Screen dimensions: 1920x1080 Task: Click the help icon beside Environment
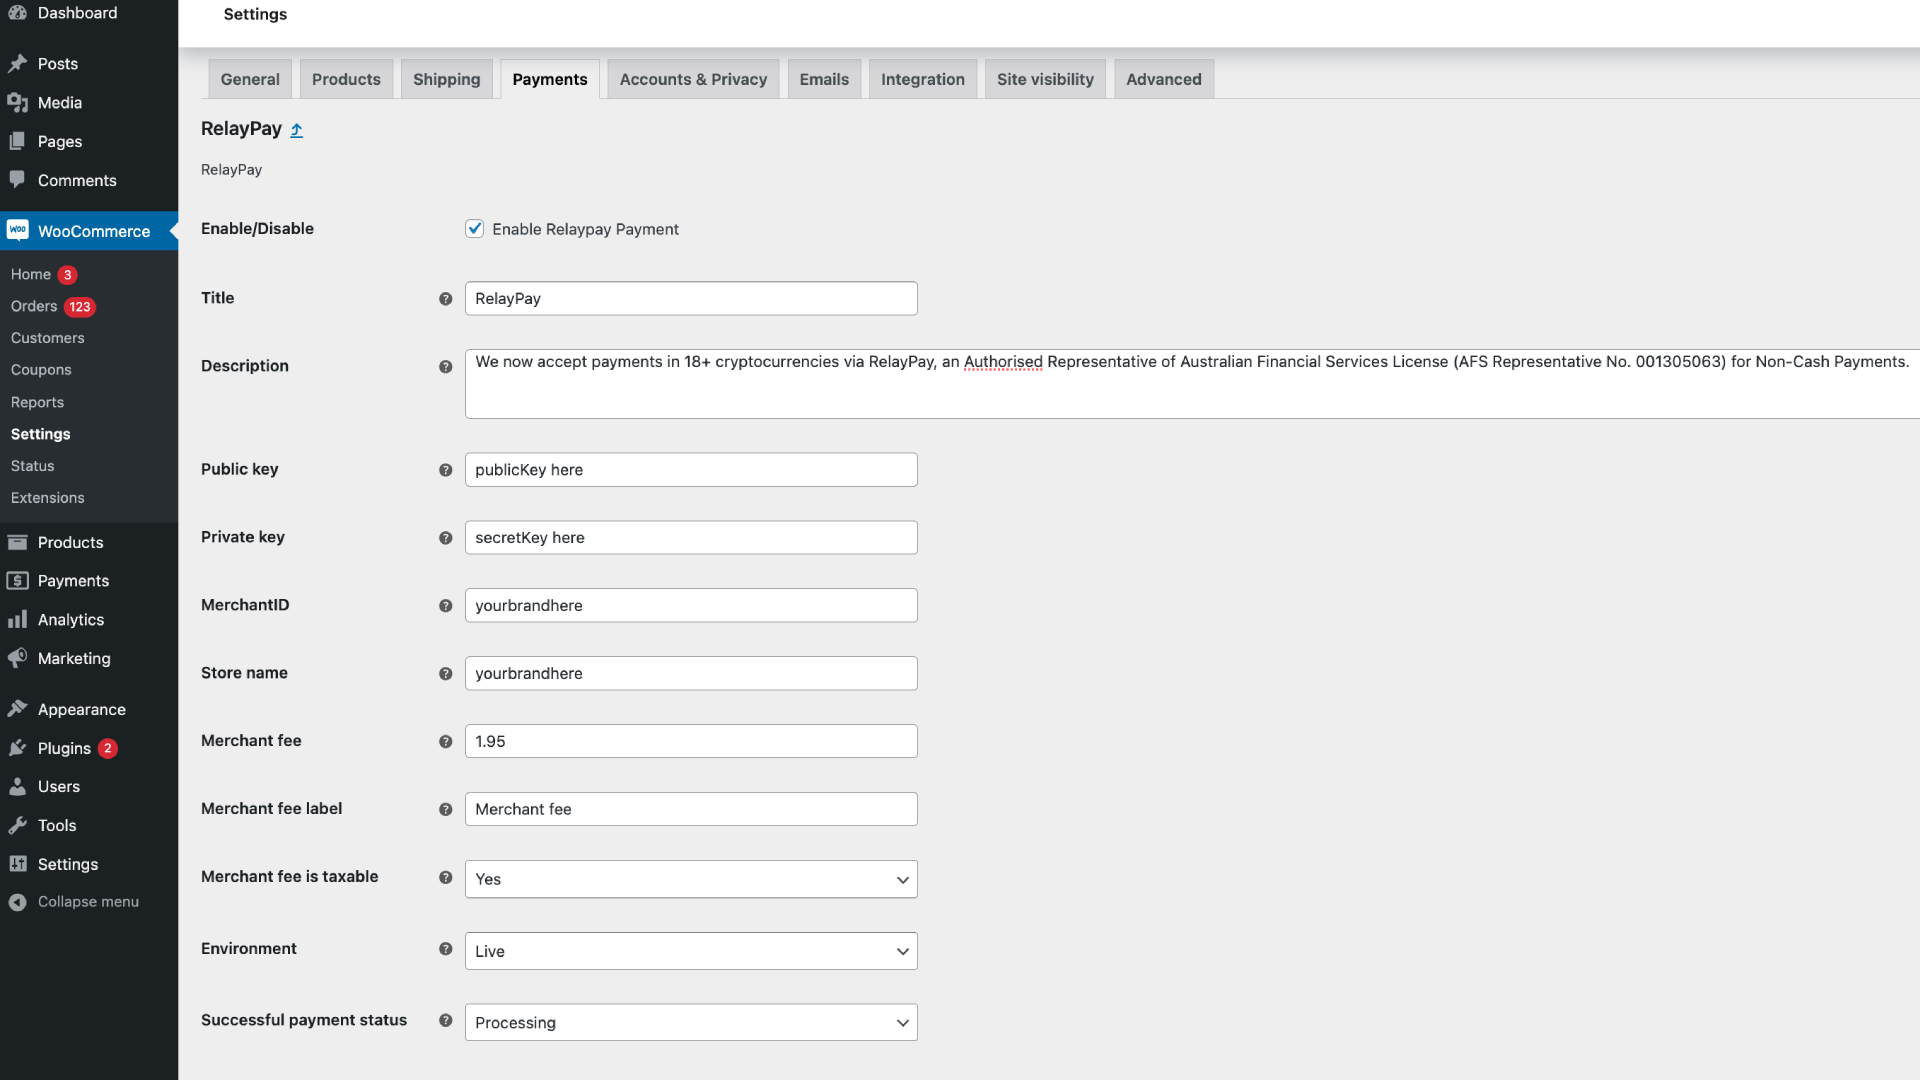(445, 949)
